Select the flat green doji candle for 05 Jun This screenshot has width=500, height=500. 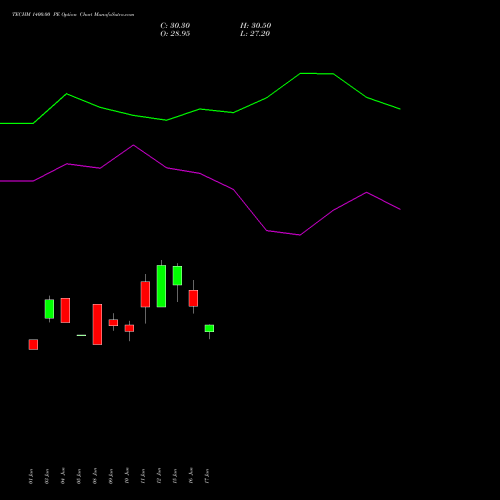(x=81, y=335)
